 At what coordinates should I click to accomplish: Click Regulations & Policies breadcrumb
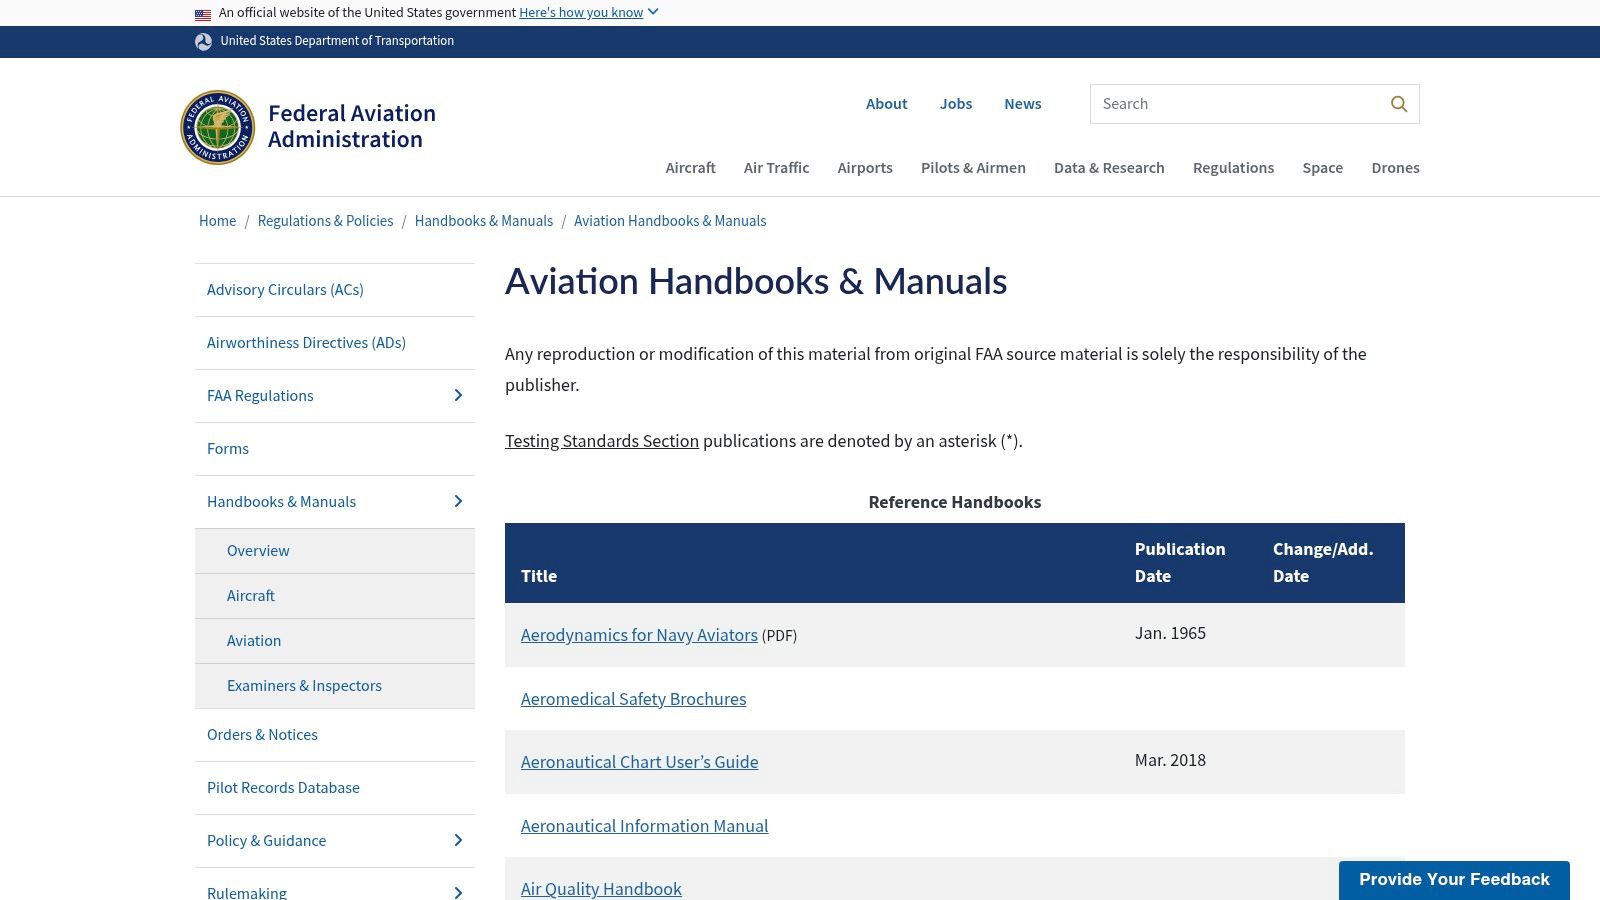325,221
